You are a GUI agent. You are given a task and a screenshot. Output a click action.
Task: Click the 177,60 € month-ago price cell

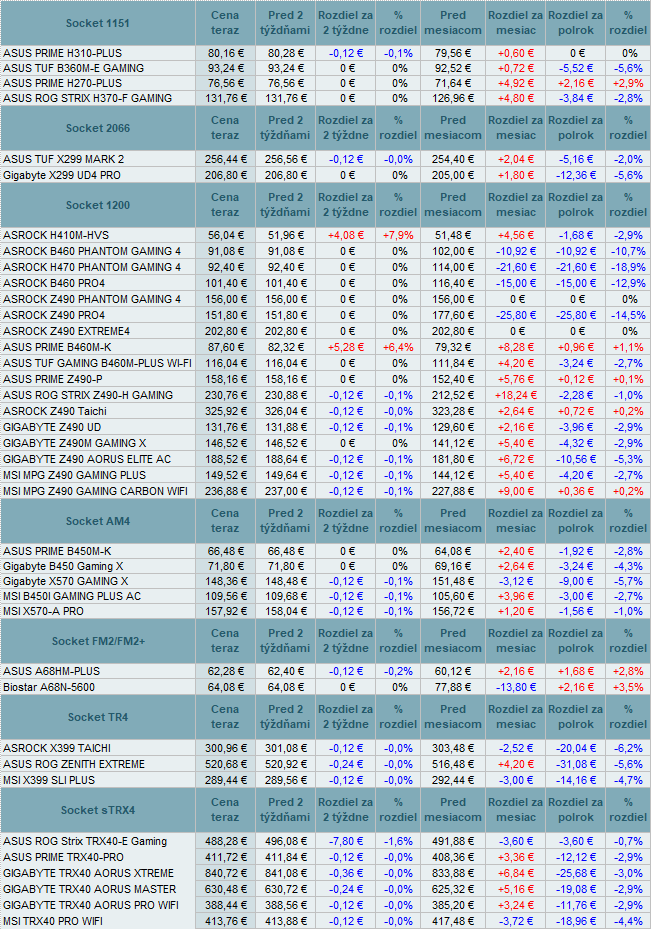tap(453, 315)
